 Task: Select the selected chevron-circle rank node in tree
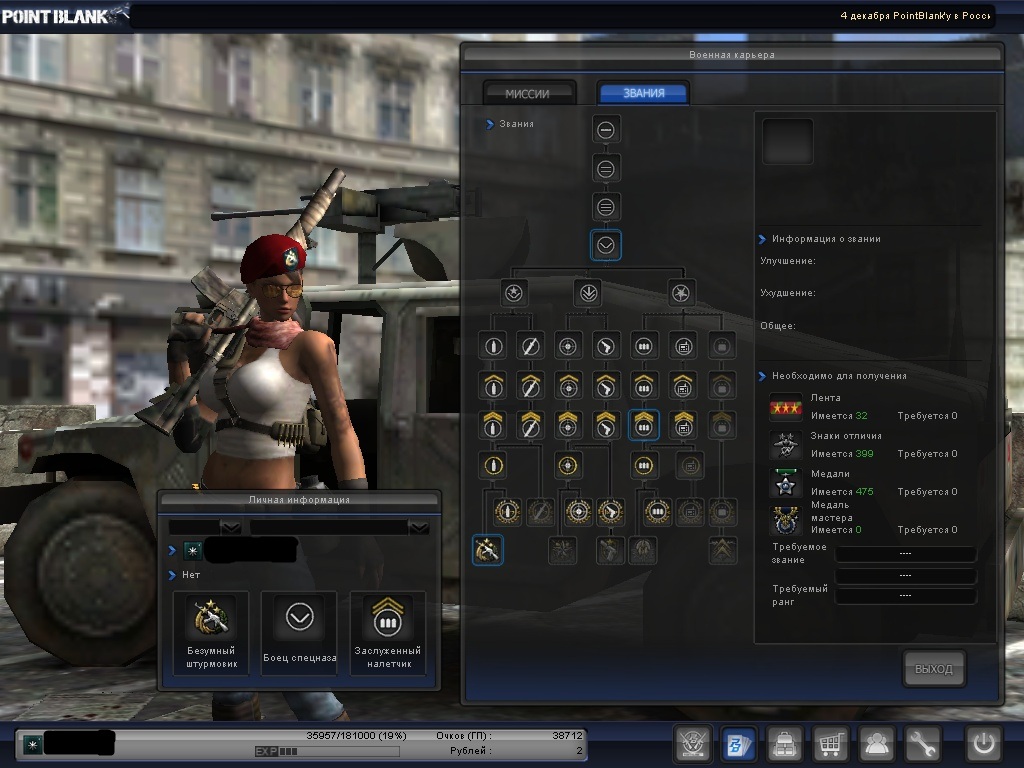[605, 245]
